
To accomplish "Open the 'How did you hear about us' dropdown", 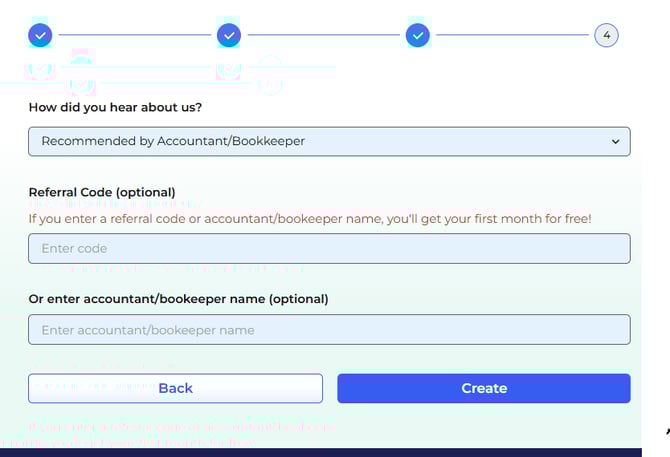I will tap(329, 141).
